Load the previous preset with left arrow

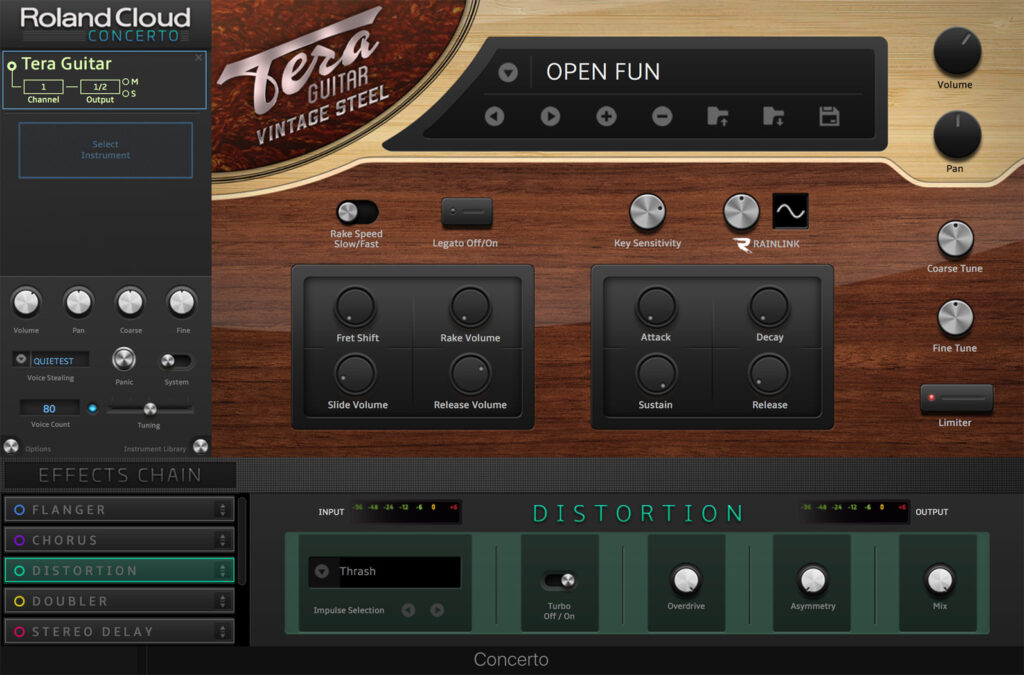pos(494,117)
